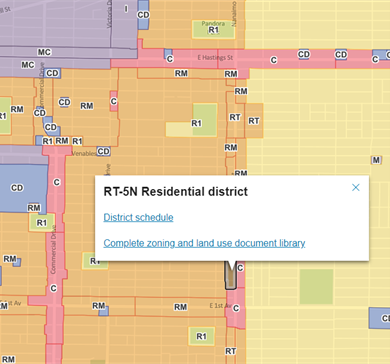Select the unlabeled green park square in yellow zone
The image size is (390, 364).
(x=316, y=287)
